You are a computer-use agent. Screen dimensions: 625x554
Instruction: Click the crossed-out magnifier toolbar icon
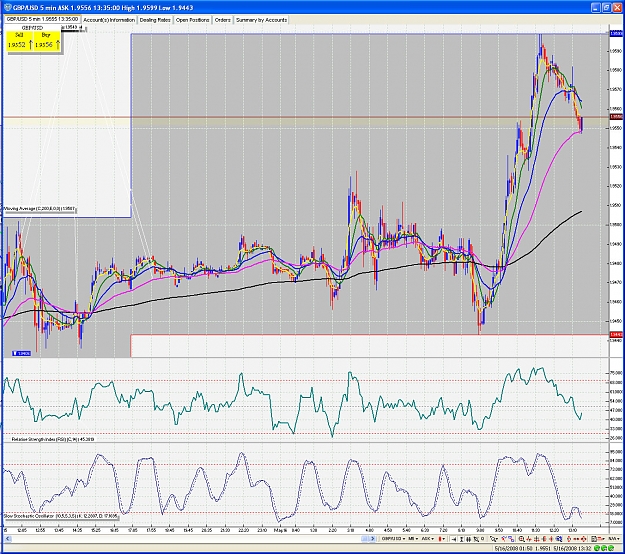(476, 539)
